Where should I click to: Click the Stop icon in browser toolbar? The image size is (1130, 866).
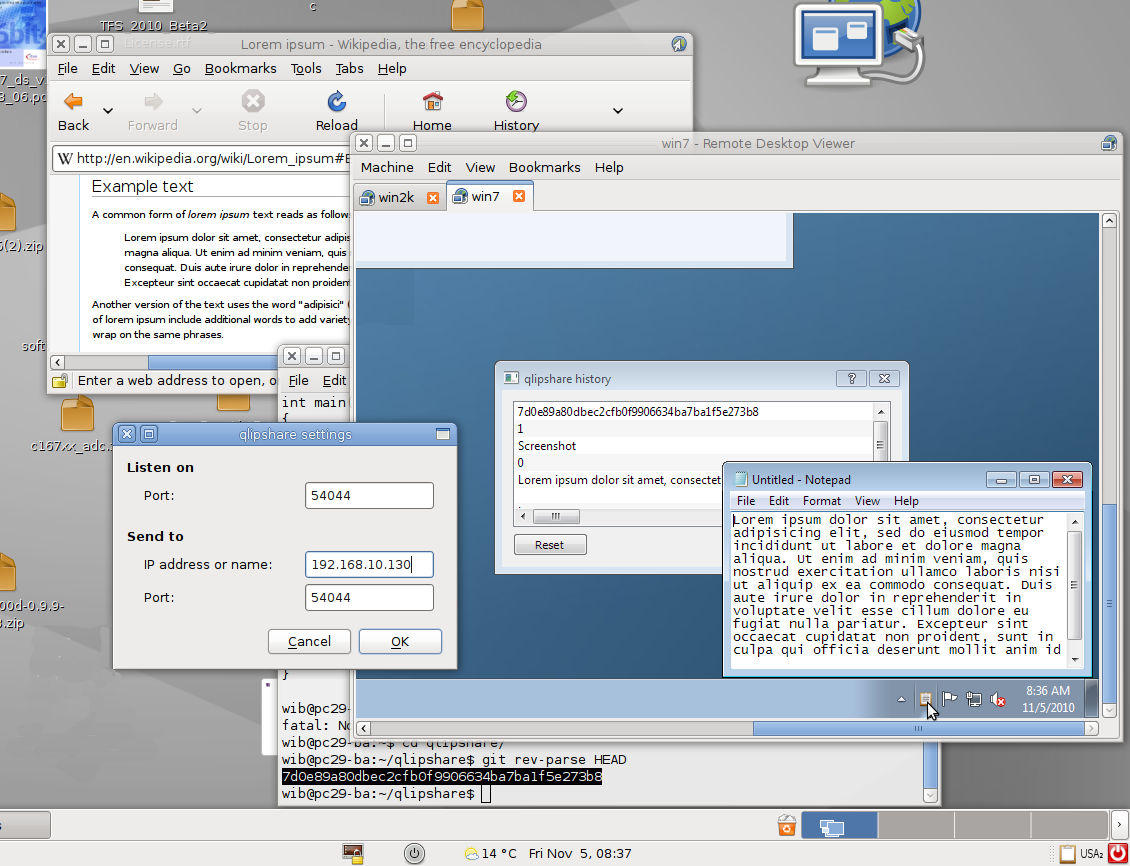[x=253, y=102]
